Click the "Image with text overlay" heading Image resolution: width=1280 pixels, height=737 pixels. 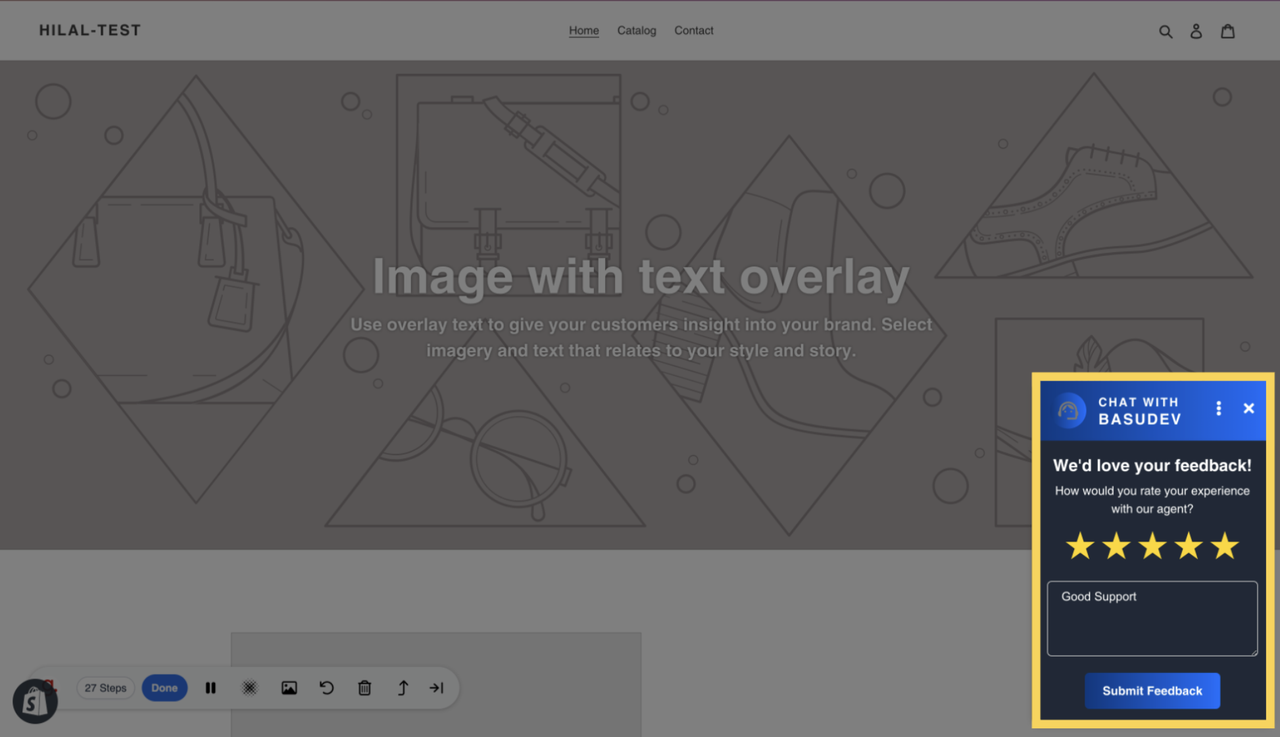(641, 278)
